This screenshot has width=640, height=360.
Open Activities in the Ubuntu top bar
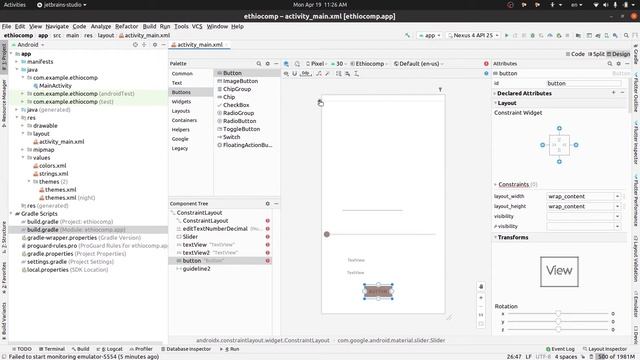coord(15,5)
